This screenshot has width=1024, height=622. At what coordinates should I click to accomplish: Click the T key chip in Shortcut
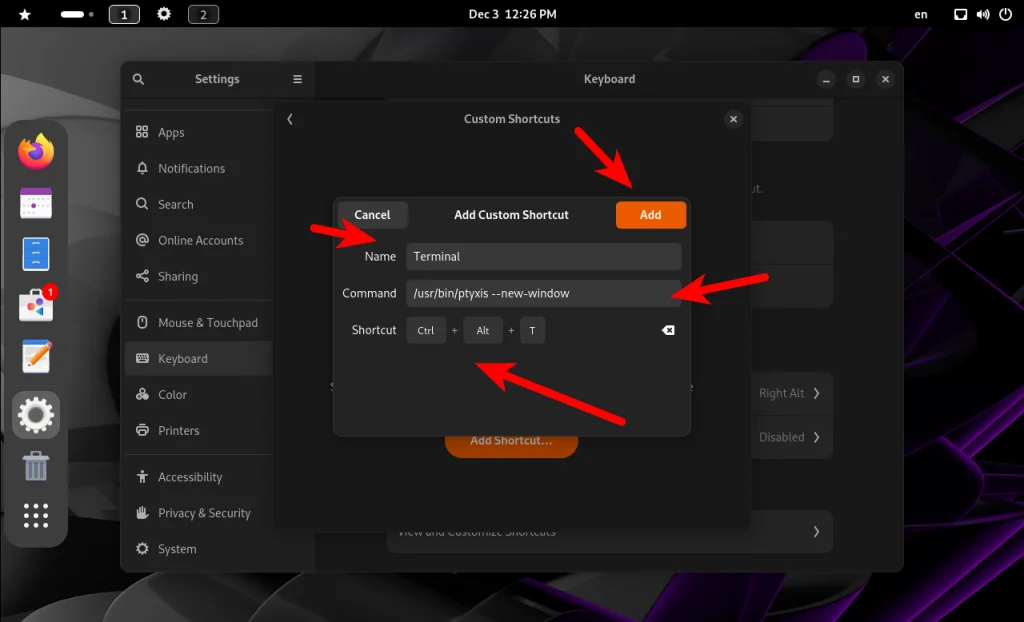pos(532,331)
